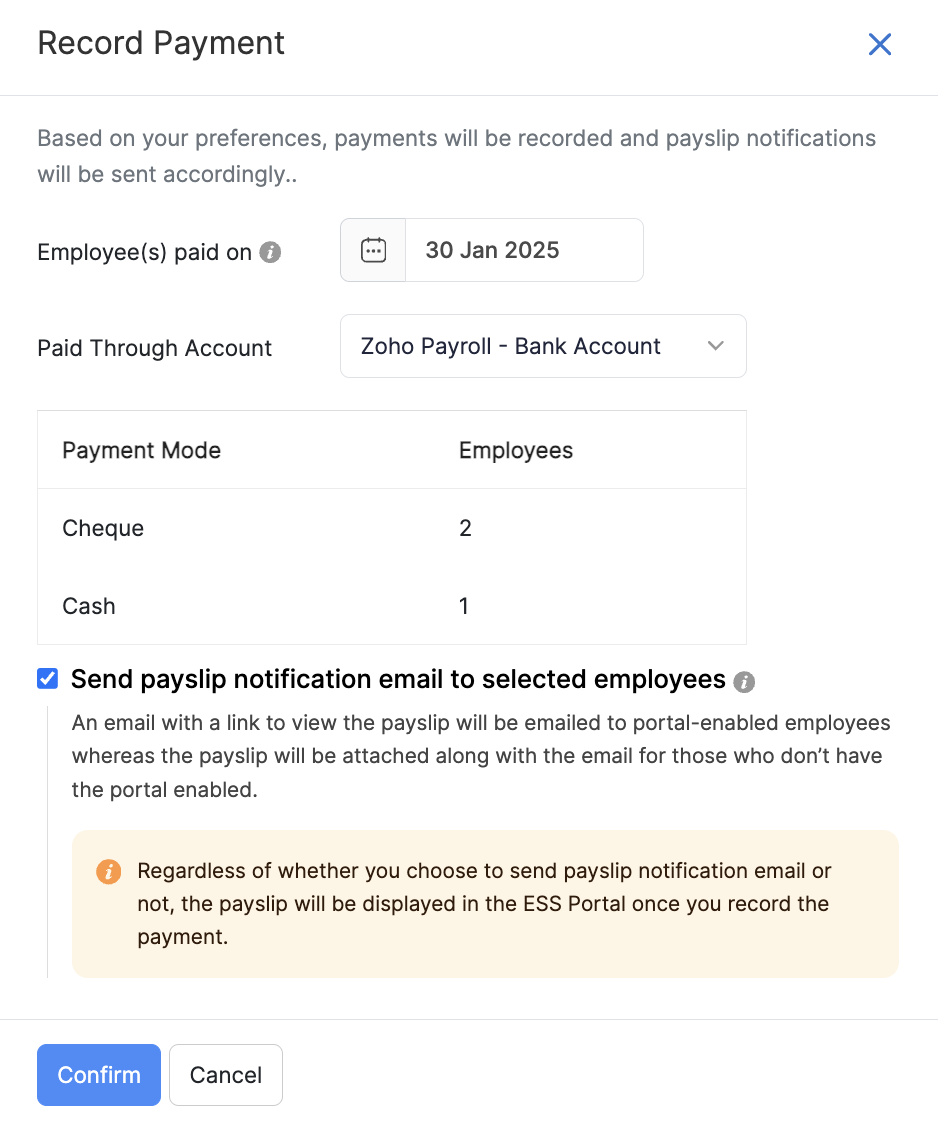Click the info icon next to payslip notification checkbox
This screenshot has height=1124, width=938.
click(744, 680)
